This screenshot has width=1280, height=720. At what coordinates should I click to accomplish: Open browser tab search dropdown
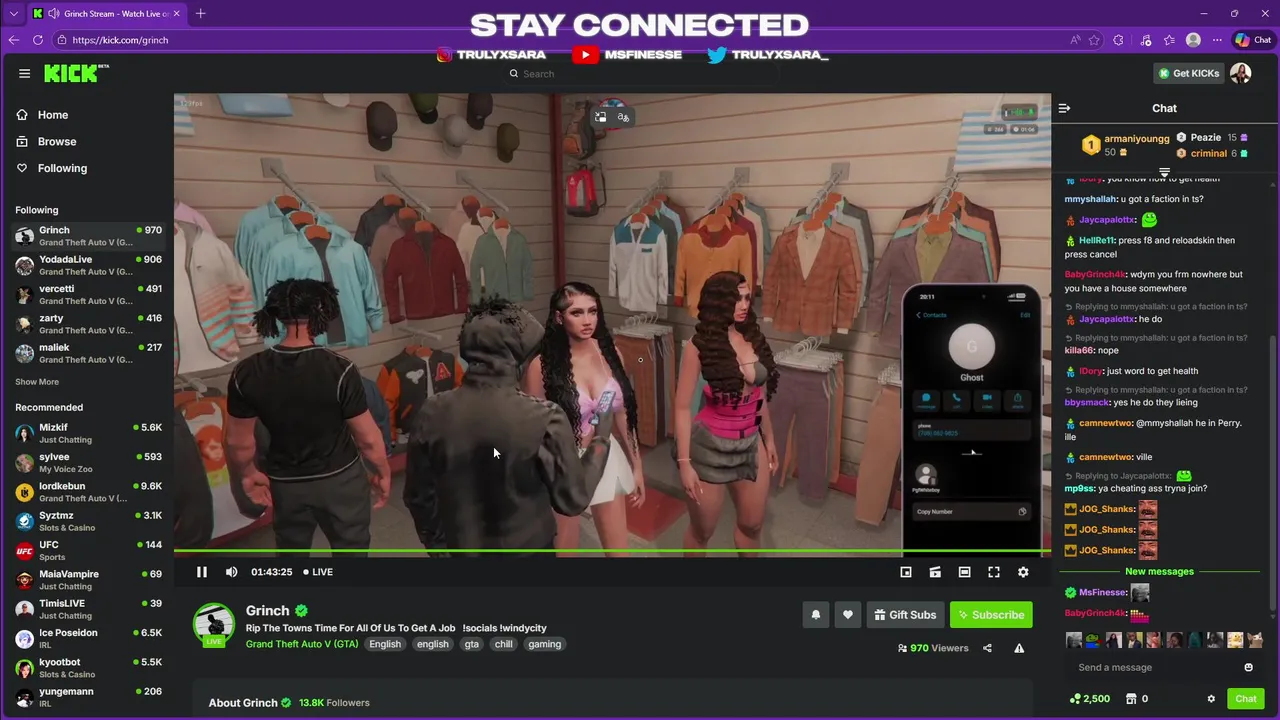14,13
